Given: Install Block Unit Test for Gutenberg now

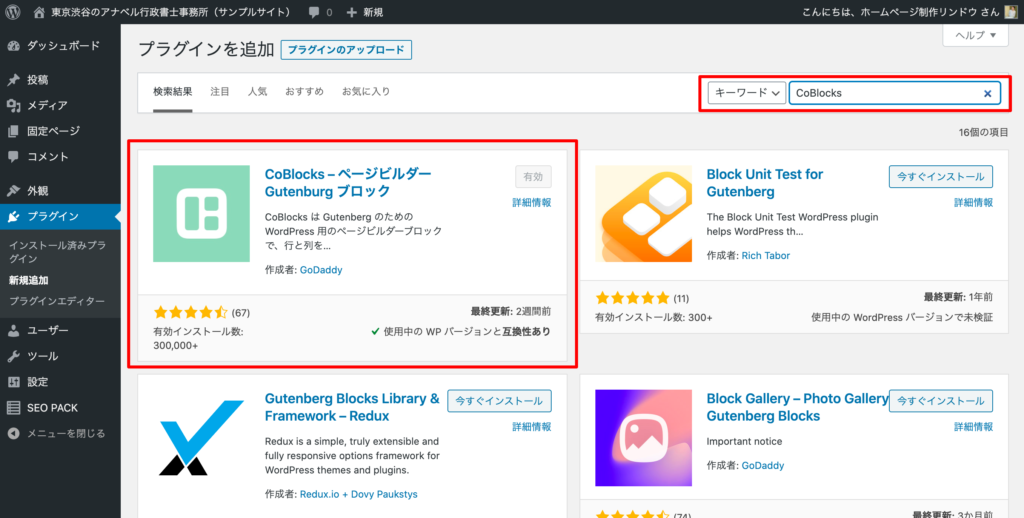Looking at the screenshot, I should click(940, 176).
